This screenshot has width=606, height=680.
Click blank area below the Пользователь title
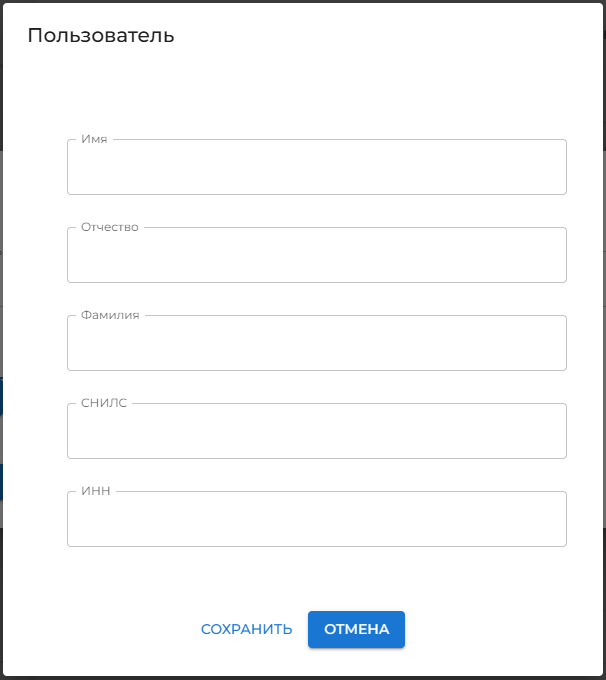coord(300,90)
